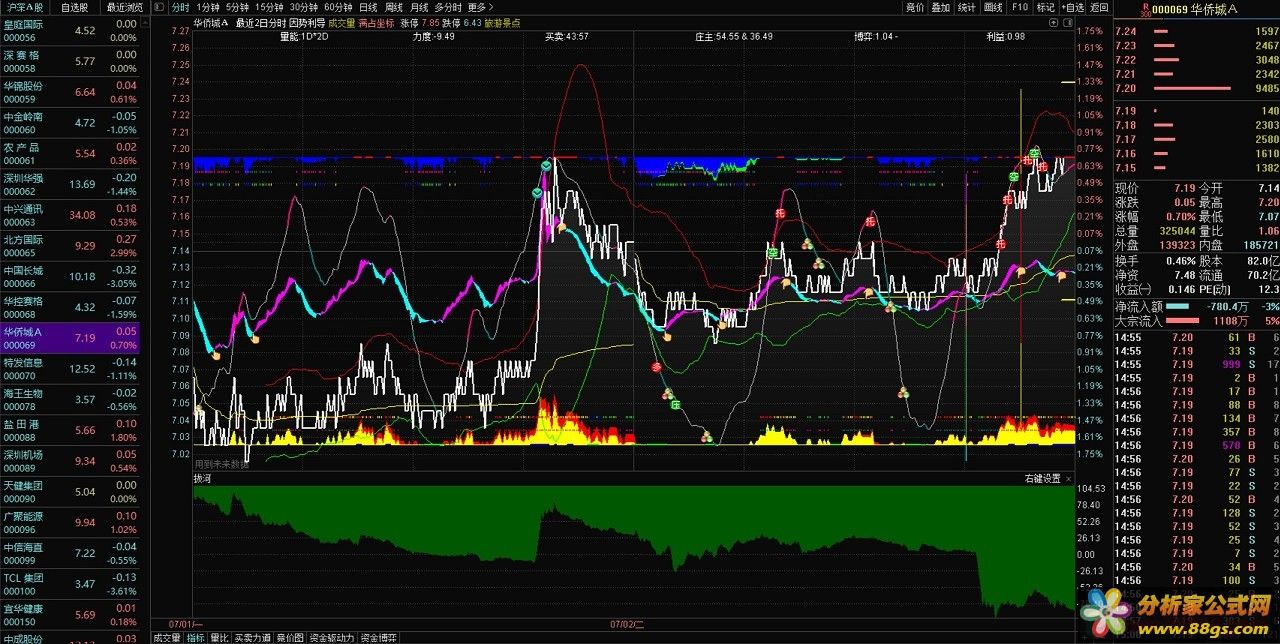Select 华锦股份 000059 in stock list
This screenshot has height=644, width=1280.
click(70, 92)
